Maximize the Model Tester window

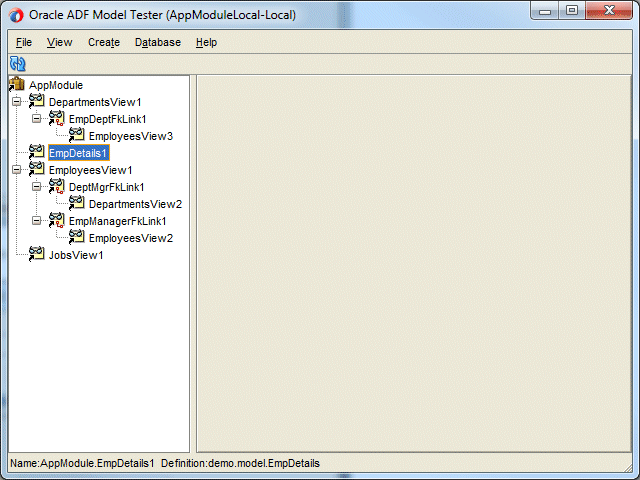(572, 11)
